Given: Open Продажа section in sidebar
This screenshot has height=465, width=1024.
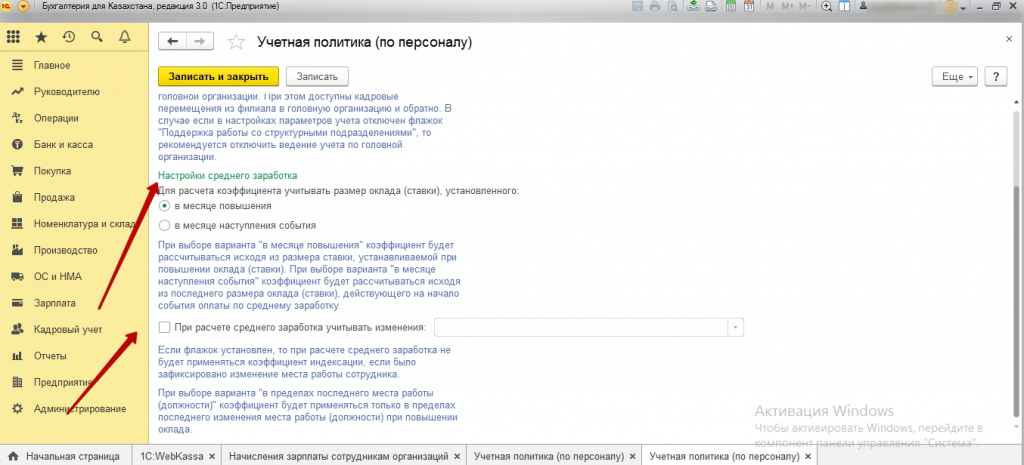Looking at the screenshot, I should (x=74, y=197).
